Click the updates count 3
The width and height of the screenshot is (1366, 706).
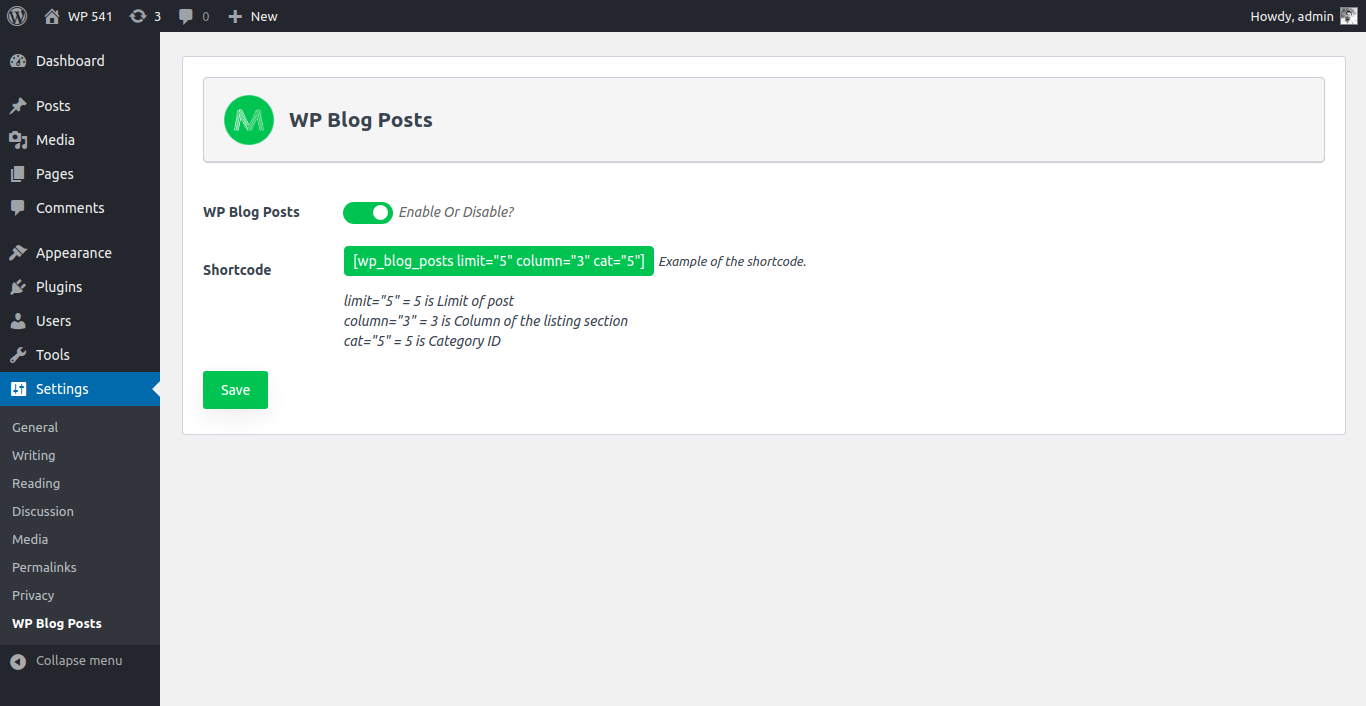[x=157, y=16]
